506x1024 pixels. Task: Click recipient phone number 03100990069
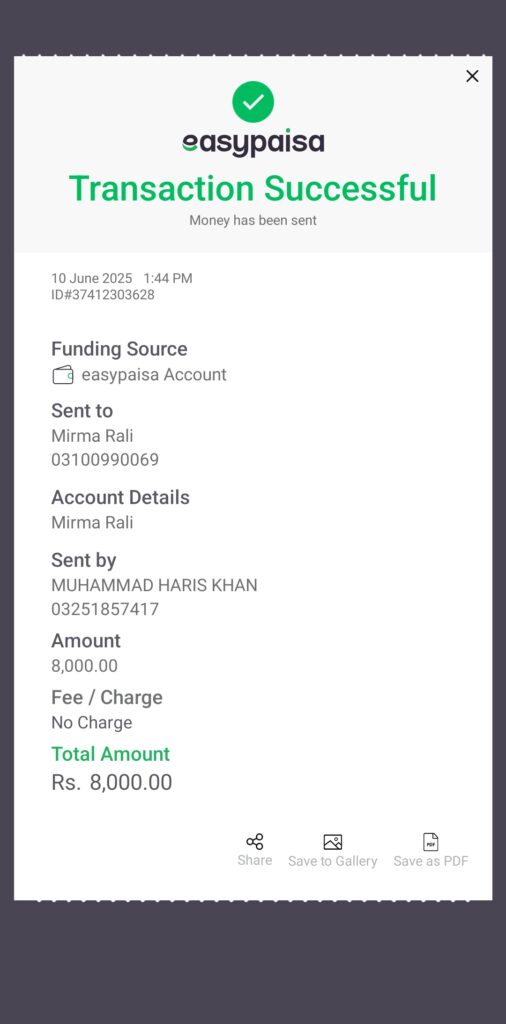coord(105,460)
